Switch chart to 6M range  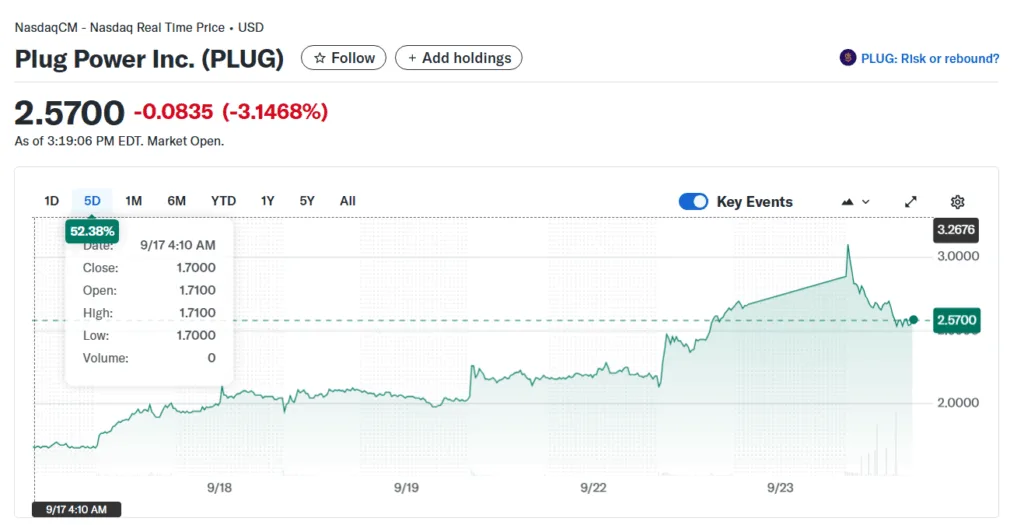[x=176, y=201]
